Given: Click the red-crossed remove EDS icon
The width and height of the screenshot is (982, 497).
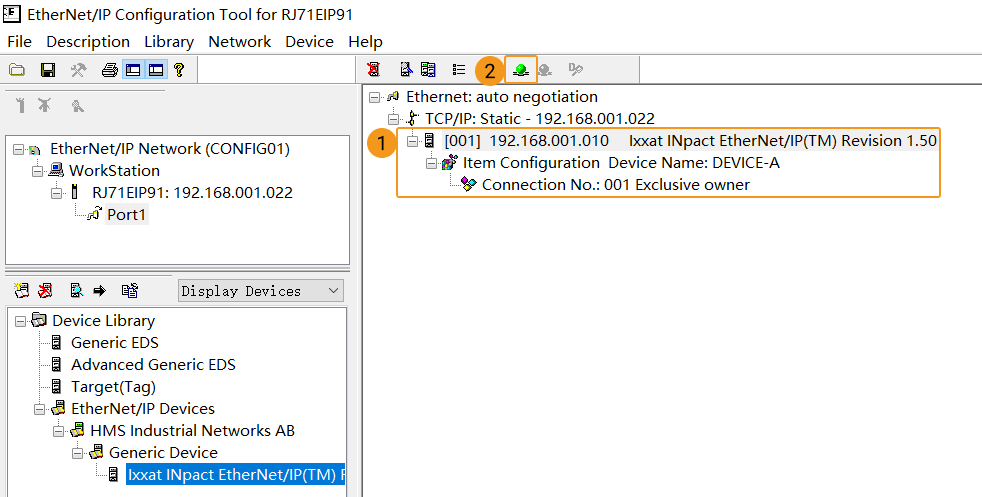Looking at the screenshot, I should click(45, 291).
